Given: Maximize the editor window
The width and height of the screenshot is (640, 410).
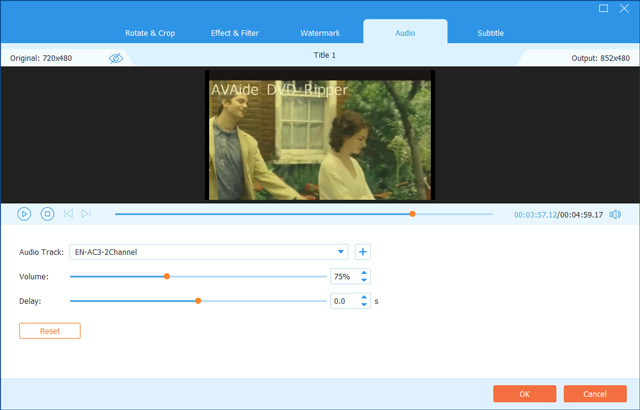Looking at the screenshot, I should pos(603,9).
